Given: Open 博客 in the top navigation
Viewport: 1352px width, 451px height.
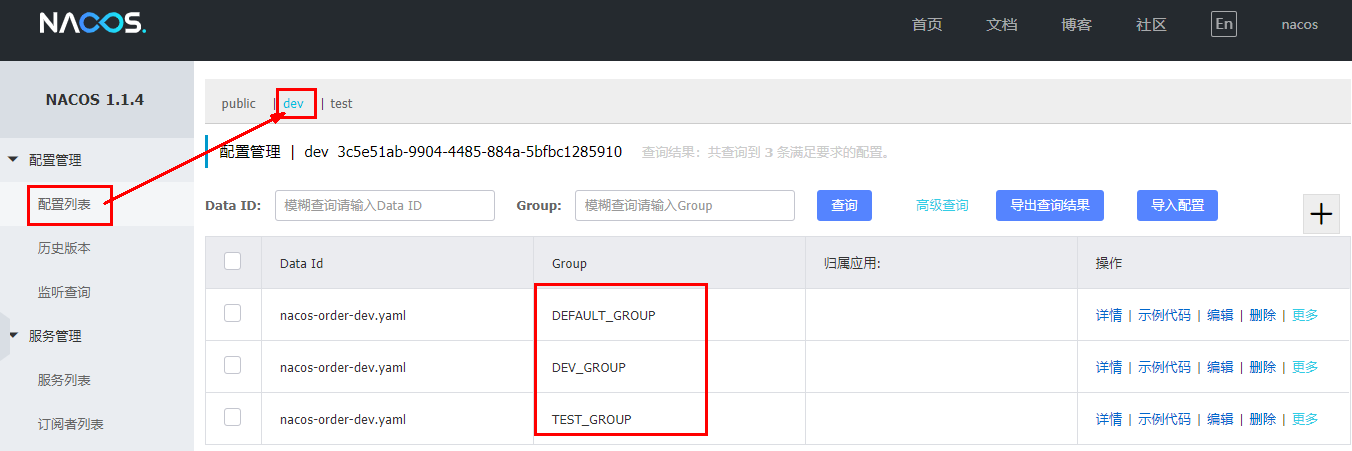Looking at the screenshot, I should 1077,25.
